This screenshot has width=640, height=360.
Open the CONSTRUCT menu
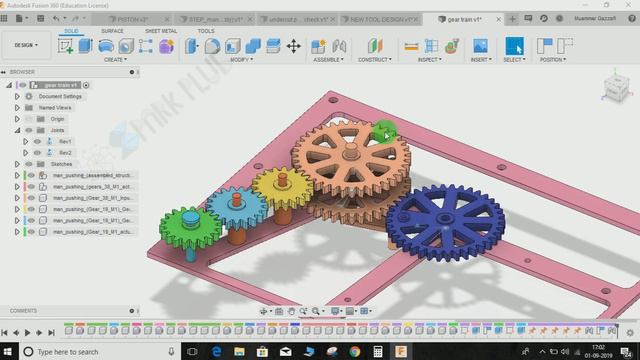(x=375, y=60)
